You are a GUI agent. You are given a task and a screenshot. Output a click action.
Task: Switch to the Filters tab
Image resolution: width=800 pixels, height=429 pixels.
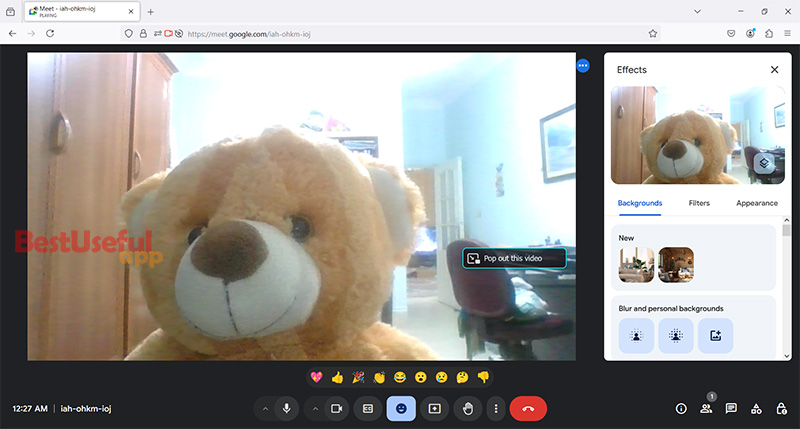tap(699, 203)
